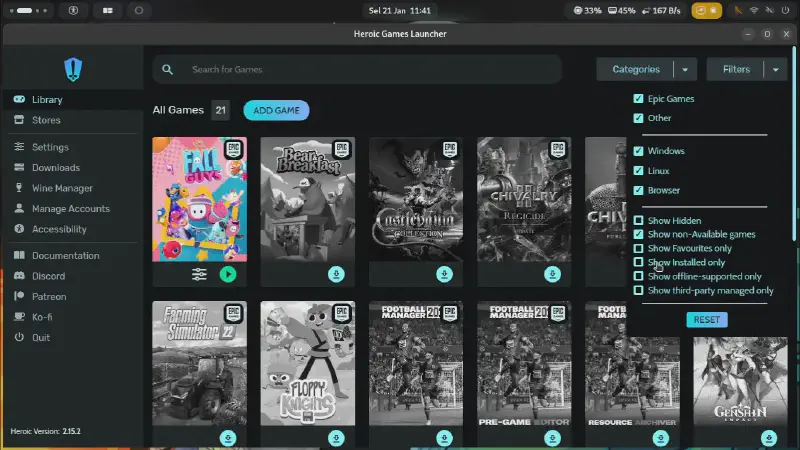The width and height of the screenshot is (800, 450).
Task: Open Settings from the sidebar
Action: tap(50, 147)
